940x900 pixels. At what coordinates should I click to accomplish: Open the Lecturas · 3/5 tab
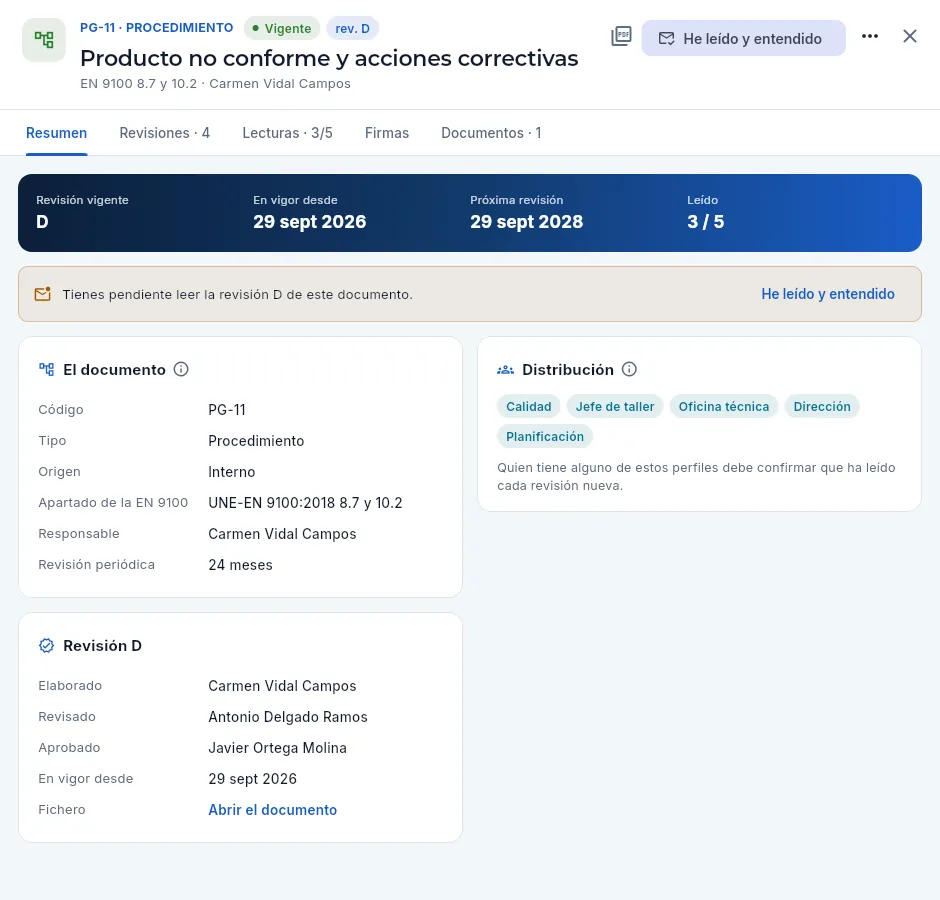coord(287,133)
